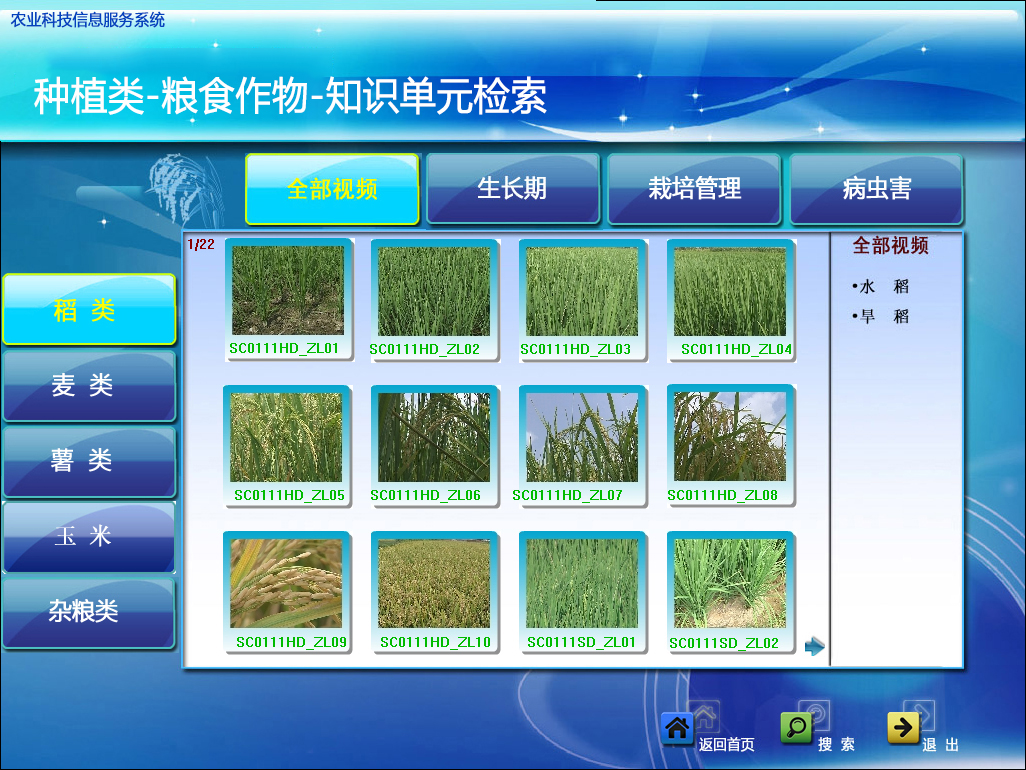Screen dimensions: 1026x770
Task: Switch to the 生长期 tab
Action: pyautogui.click(x=513, y=189)
